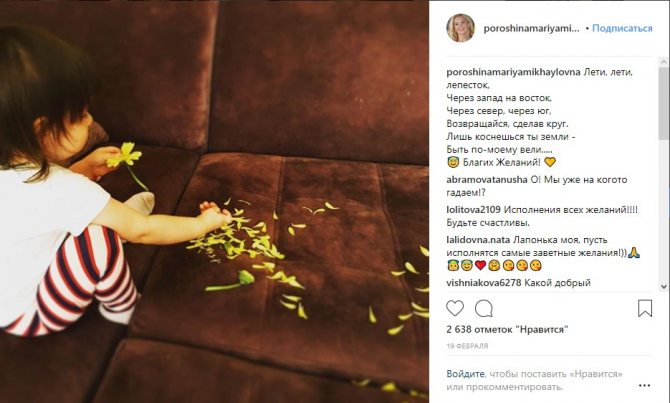Click the yellow heart emoji in caption

click(550, 162)
